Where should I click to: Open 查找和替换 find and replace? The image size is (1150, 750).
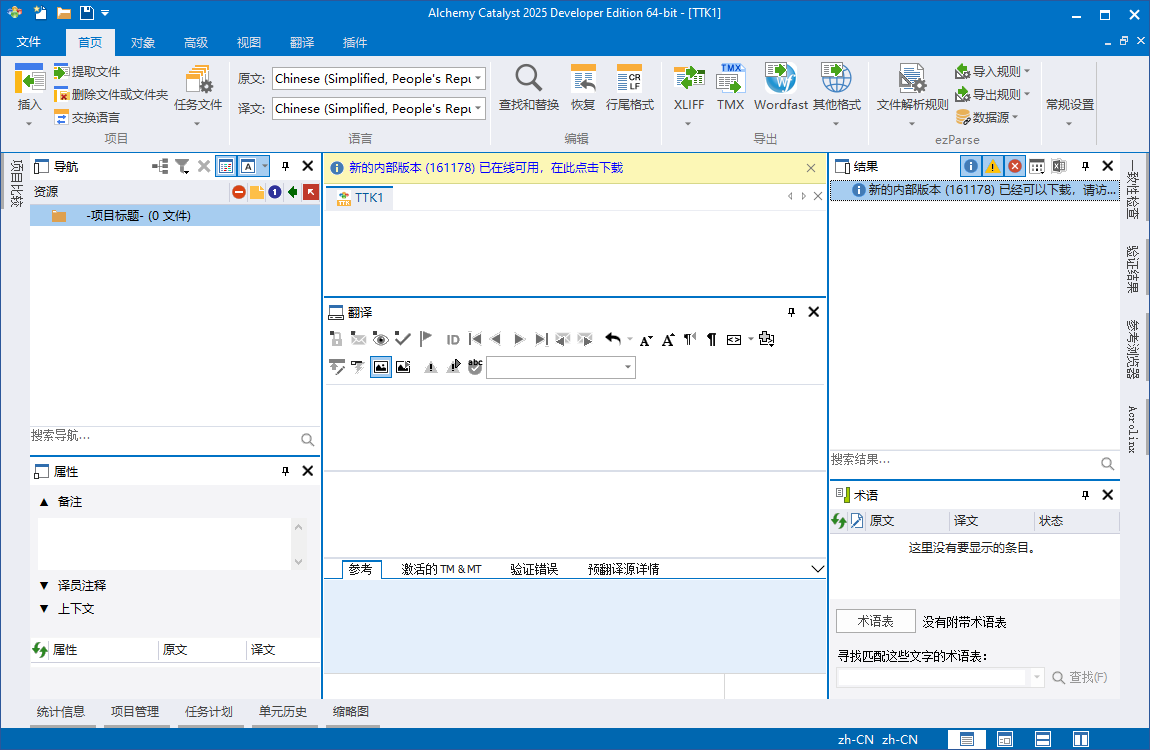coord(529,89)
